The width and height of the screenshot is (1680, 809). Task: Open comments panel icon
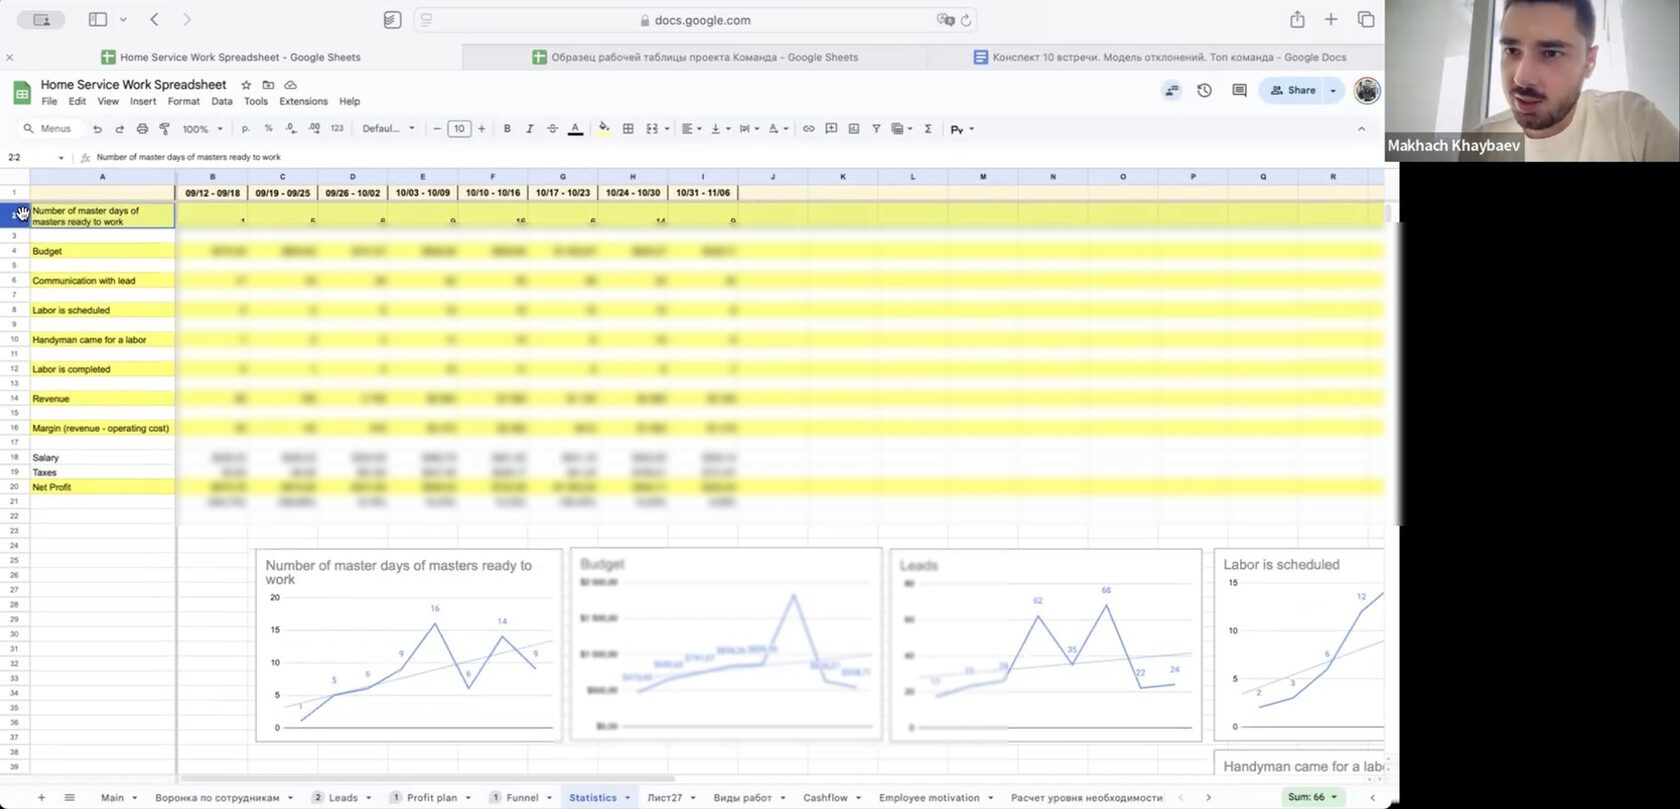1239,90
